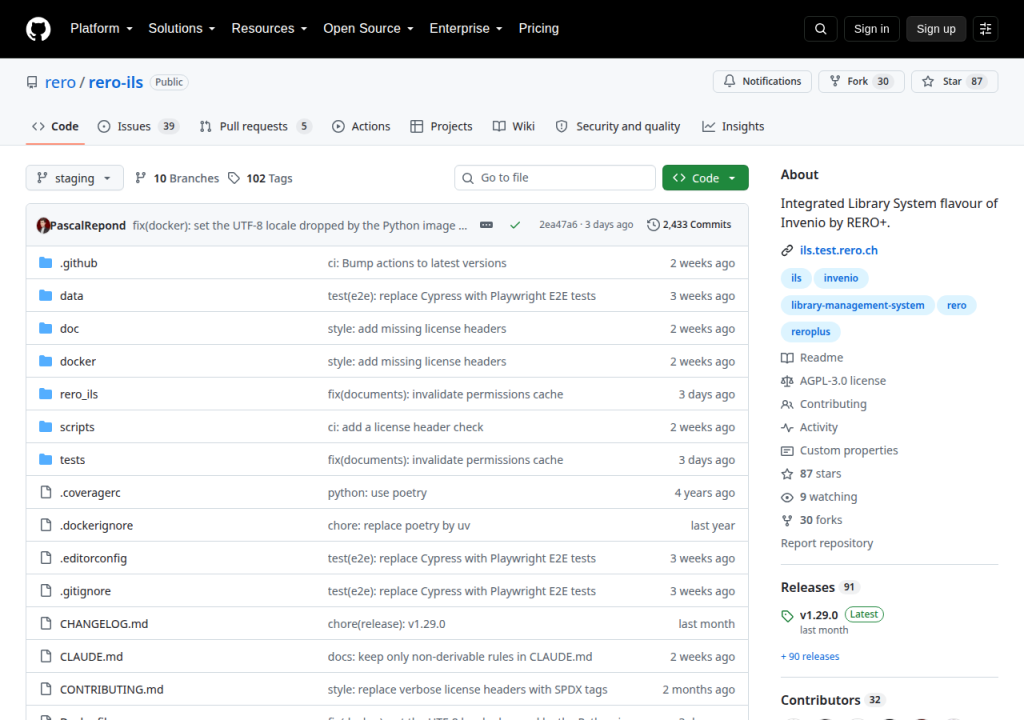Open the Report repository link
The image size is (1024, 720).
point(827,544)
